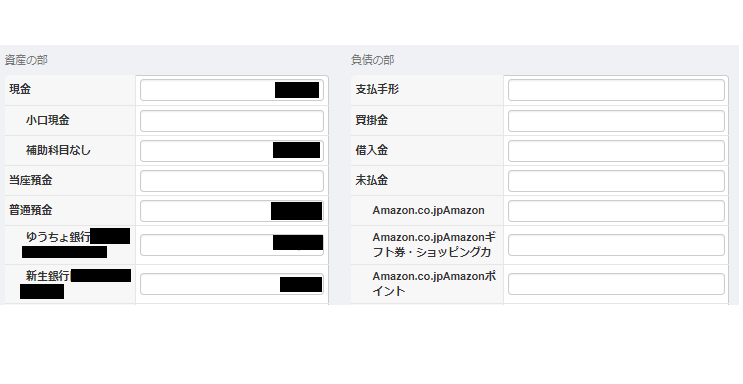This screenshot has height=384, width=743.
Task: Click the 借入金 row label
Action: [x=372, y=150]
